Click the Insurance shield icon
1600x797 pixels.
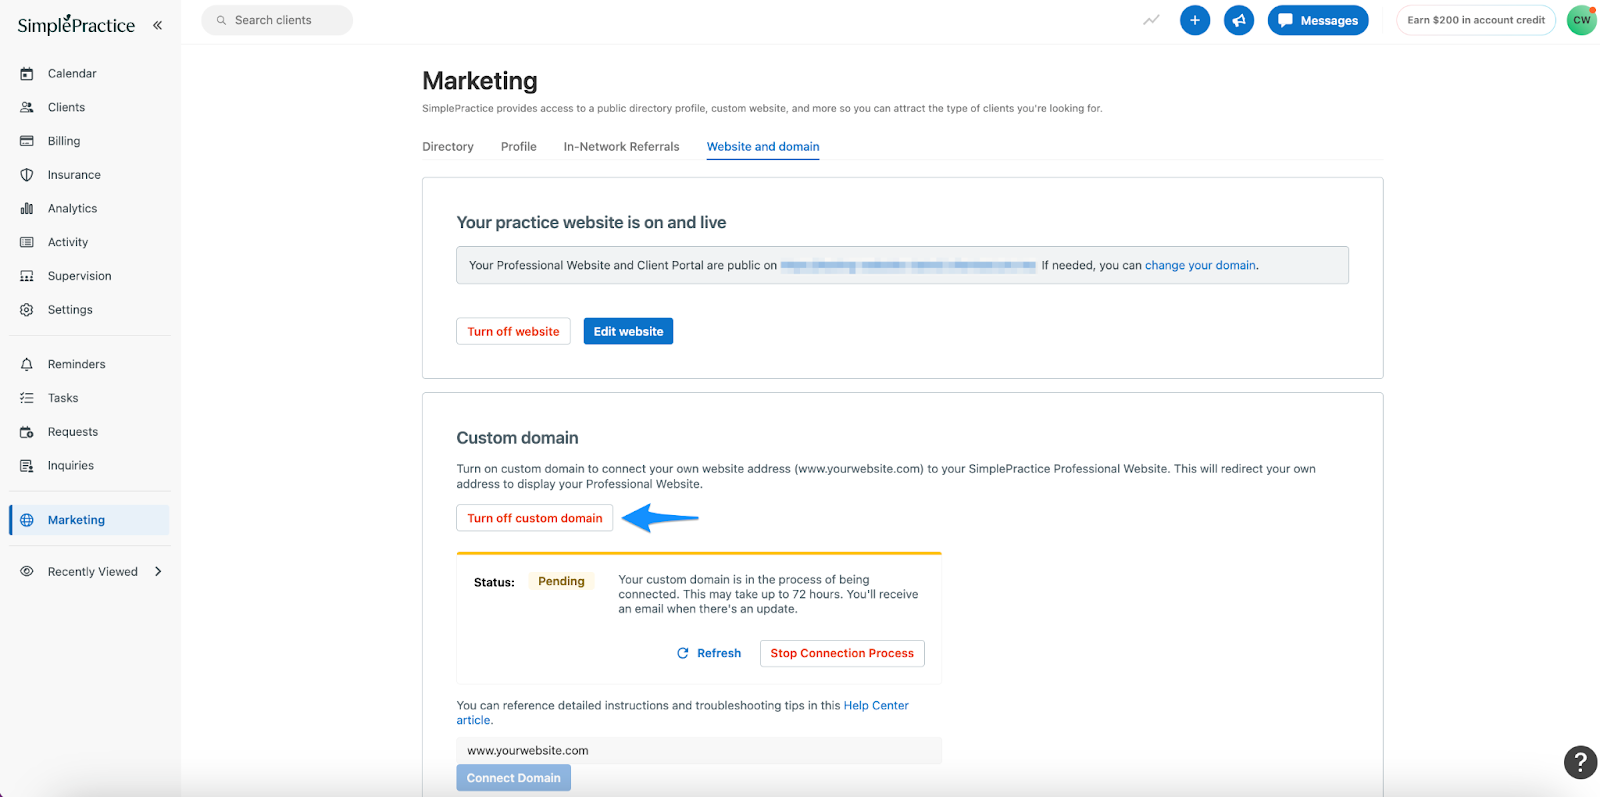27,175
